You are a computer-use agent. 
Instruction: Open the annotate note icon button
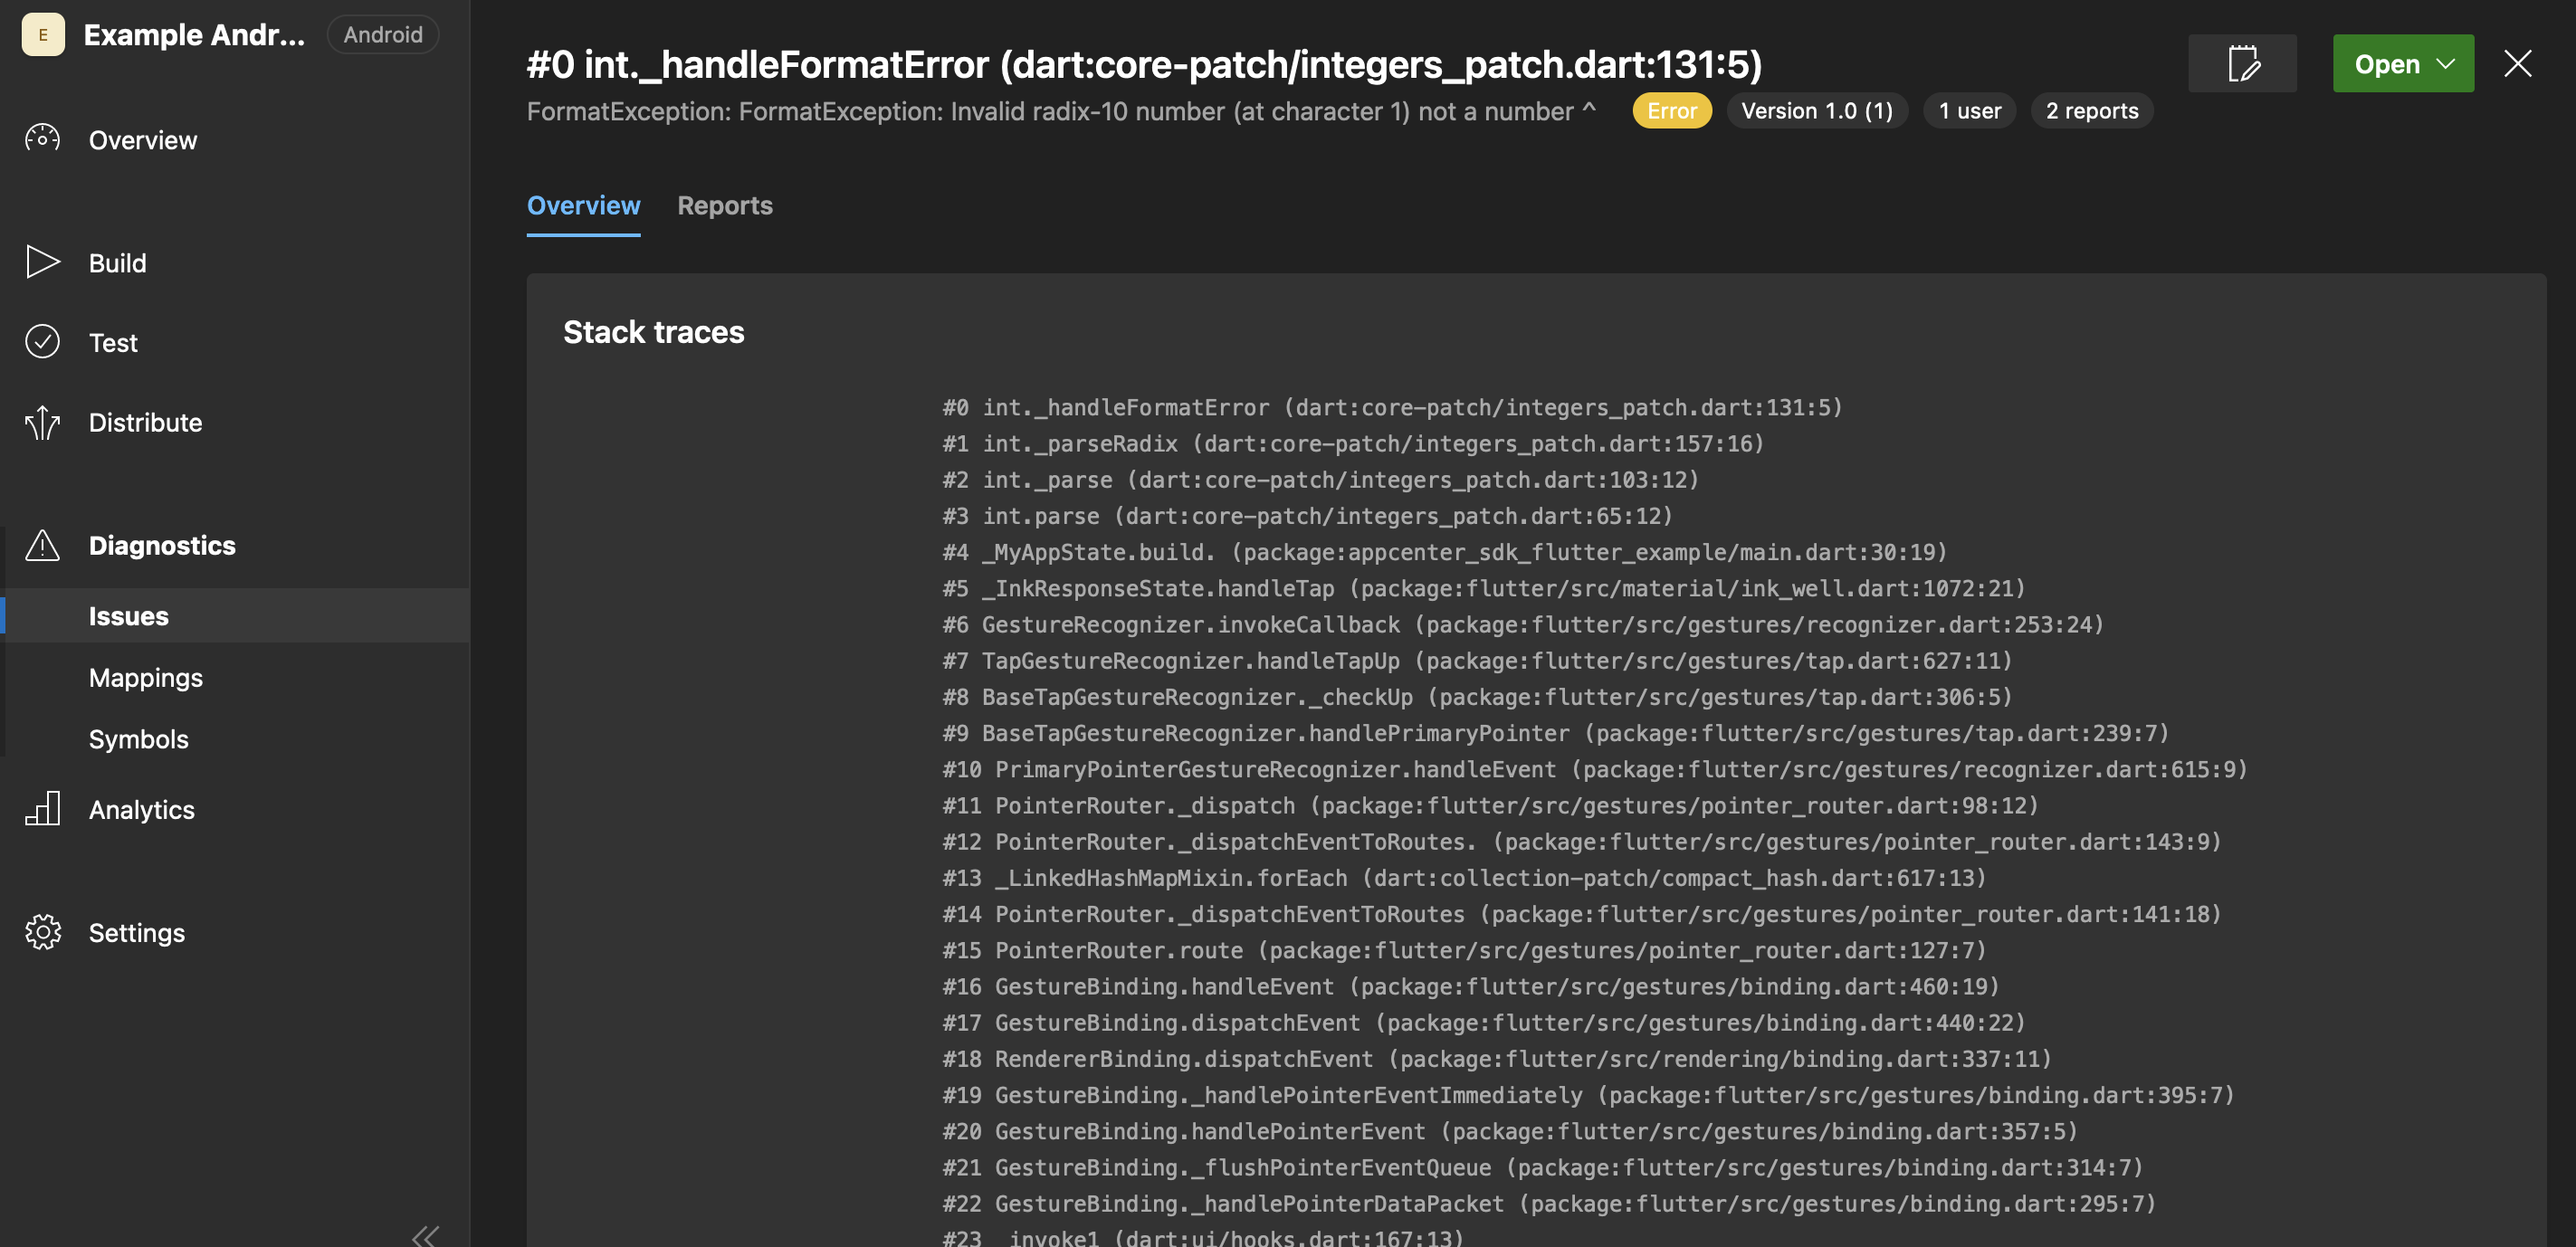[2242, 64]
